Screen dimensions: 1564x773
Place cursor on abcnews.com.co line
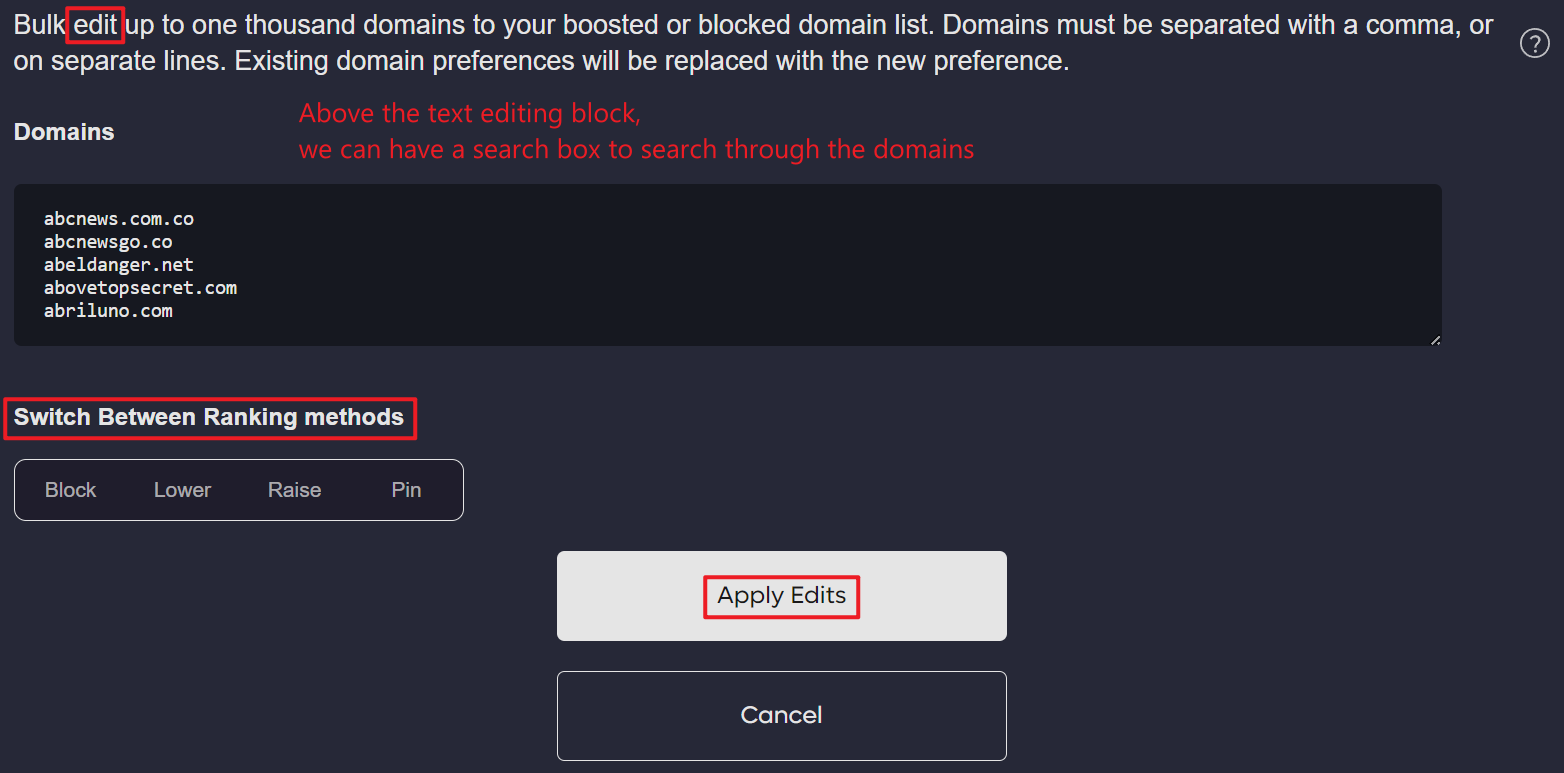[x=118, y=219]
